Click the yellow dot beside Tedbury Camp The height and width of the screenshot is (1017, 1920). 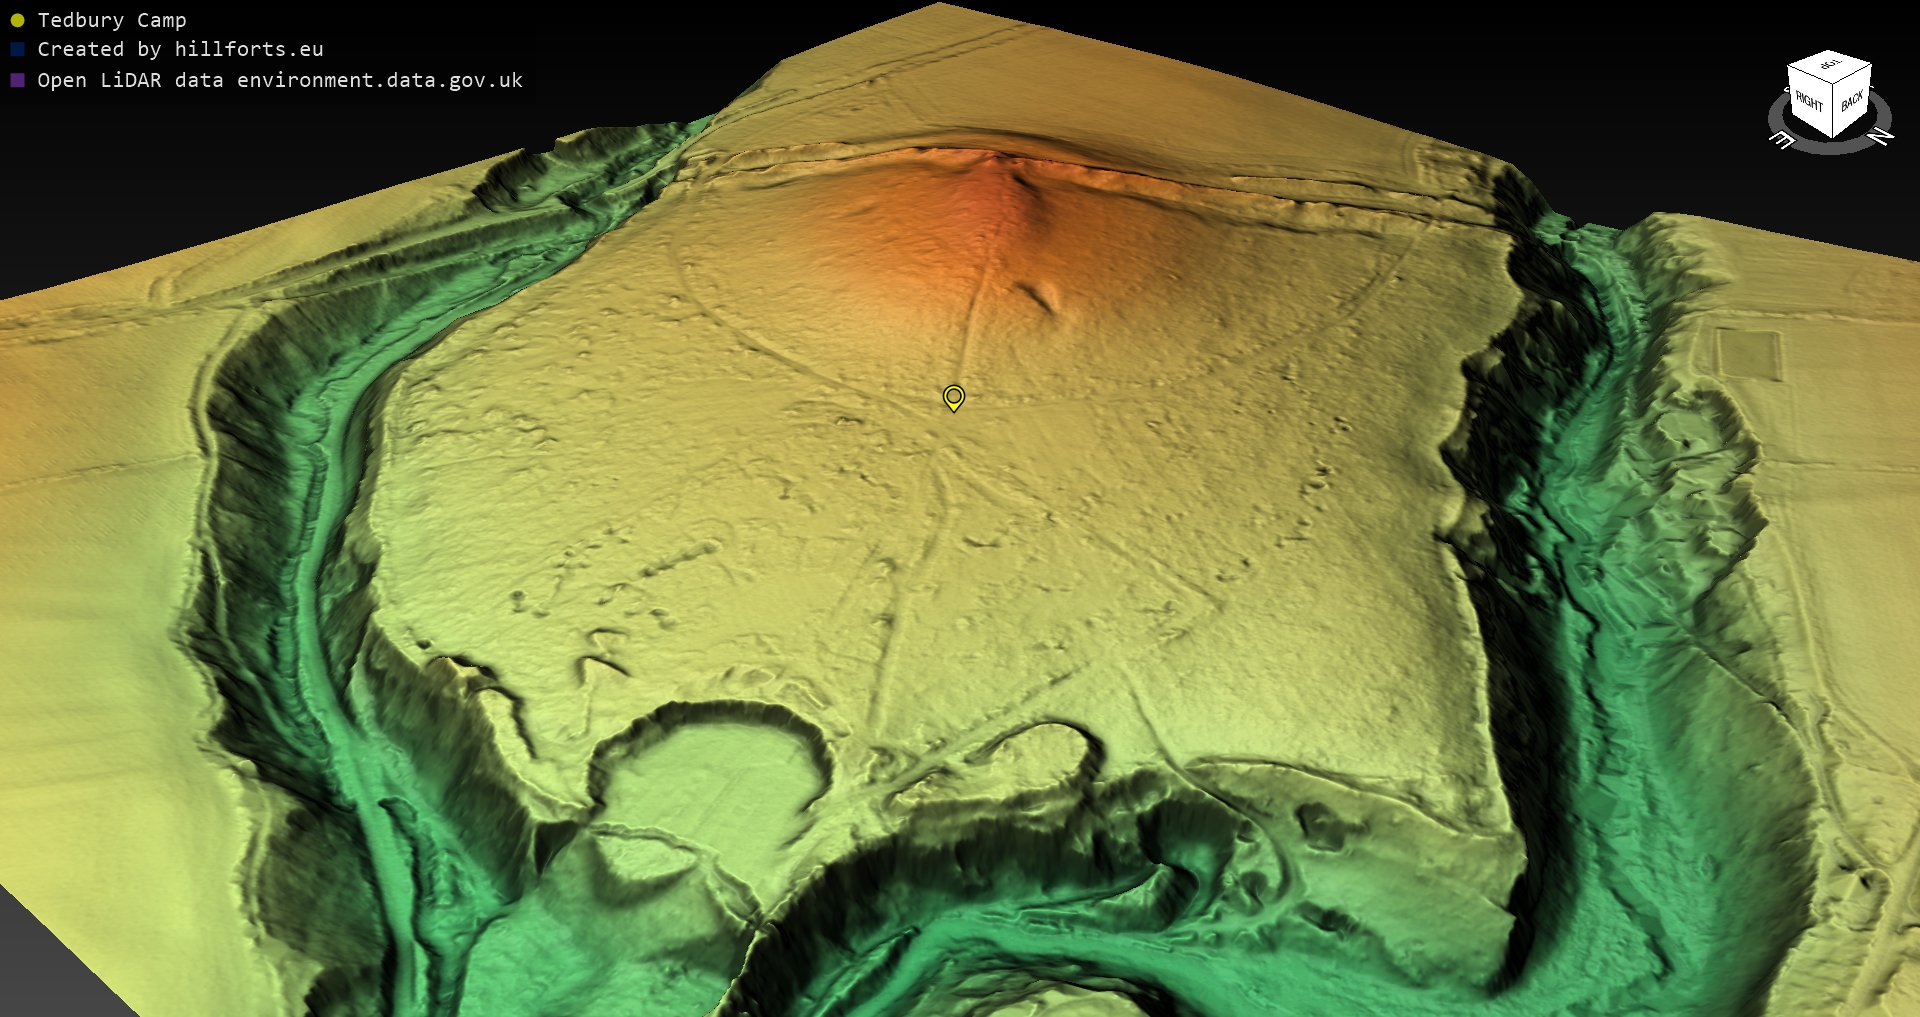coord(17,20)
